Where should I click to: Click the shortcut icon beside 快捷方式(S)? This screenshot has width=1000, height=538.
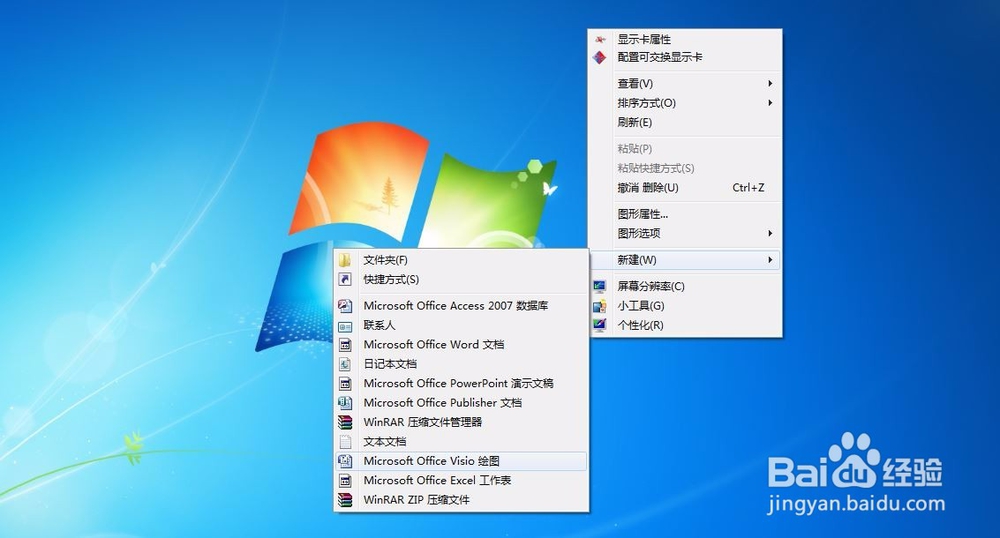click(345, 279)
